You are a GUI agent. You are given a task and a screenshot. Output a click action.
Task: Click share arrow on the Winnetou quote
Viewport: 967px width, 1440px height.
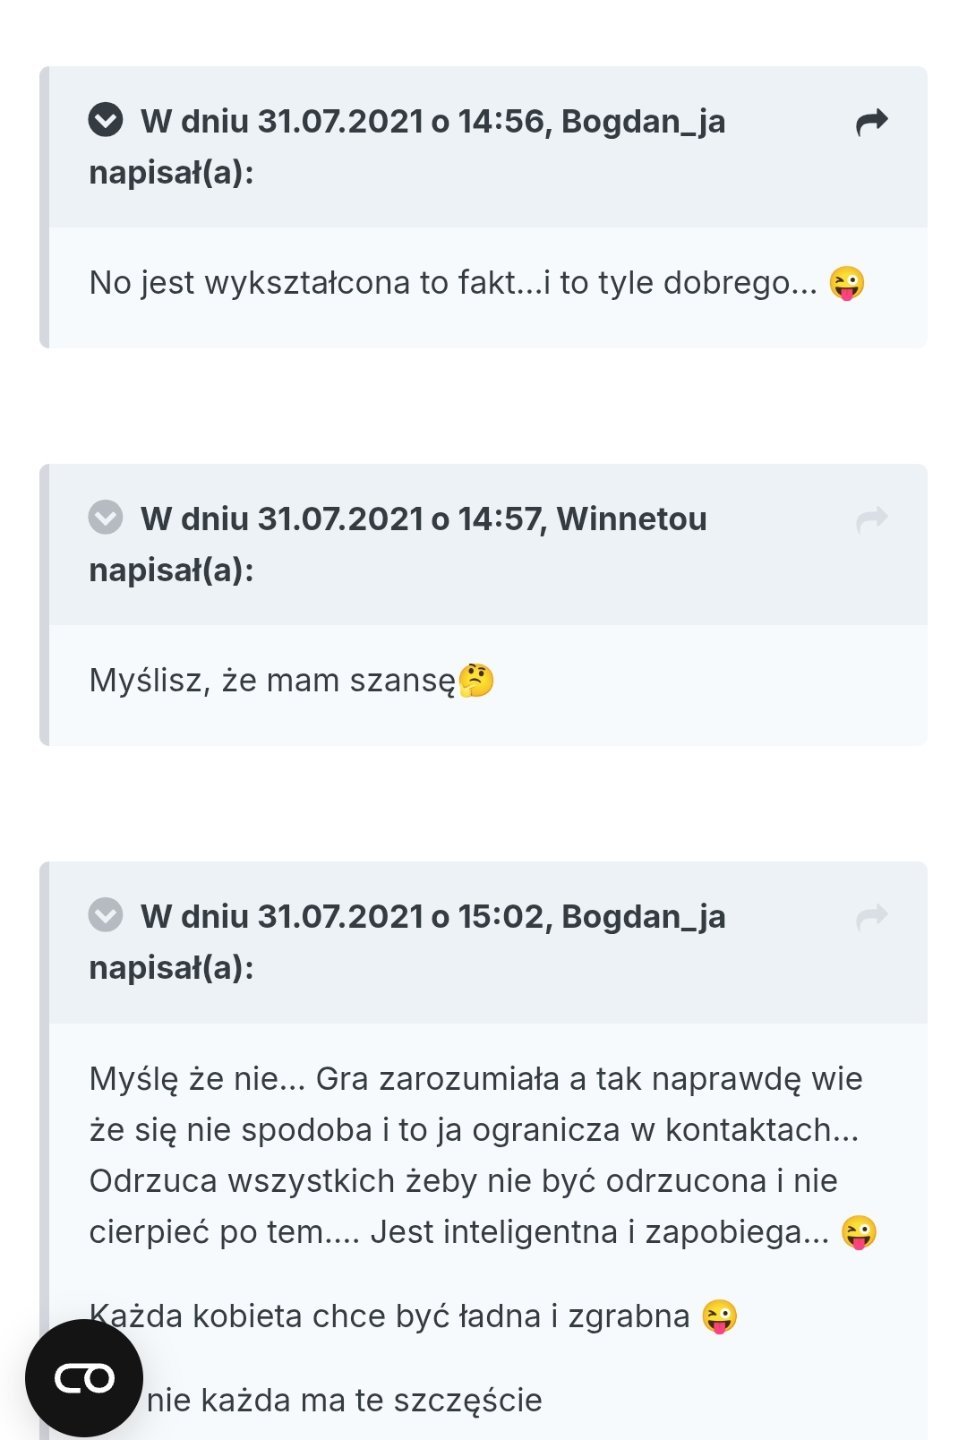(x=872, y=519)
